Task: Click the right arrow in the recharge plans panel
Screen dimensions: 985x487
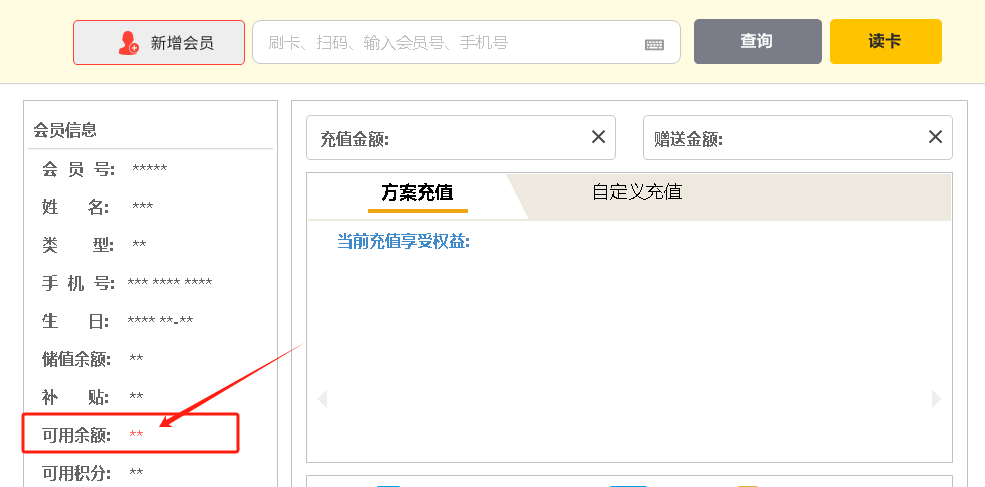Action: click(x=936, y=399)
